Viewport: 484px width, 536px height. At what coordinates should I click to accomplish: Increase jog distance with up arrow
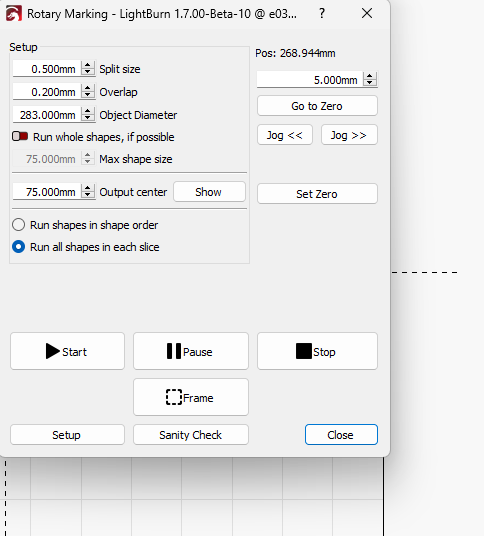[369, 76]
